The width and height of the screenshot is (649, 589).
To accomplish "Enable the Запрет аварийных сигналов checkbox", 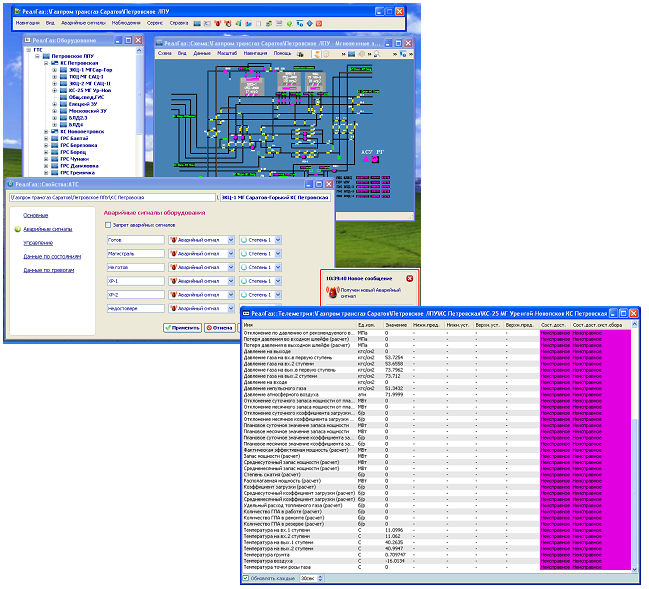I will point(108,225).
